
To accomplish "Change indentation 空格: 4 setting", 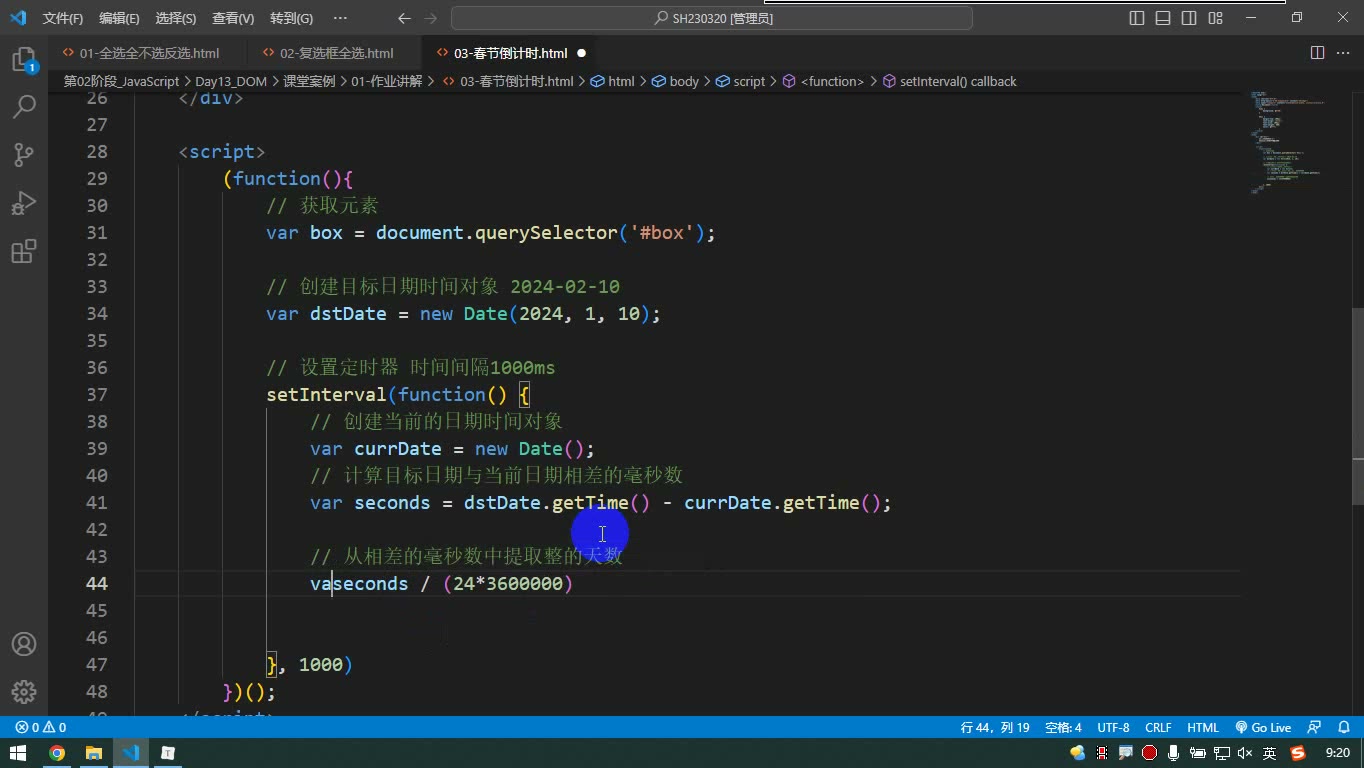I will (1063, 728).
